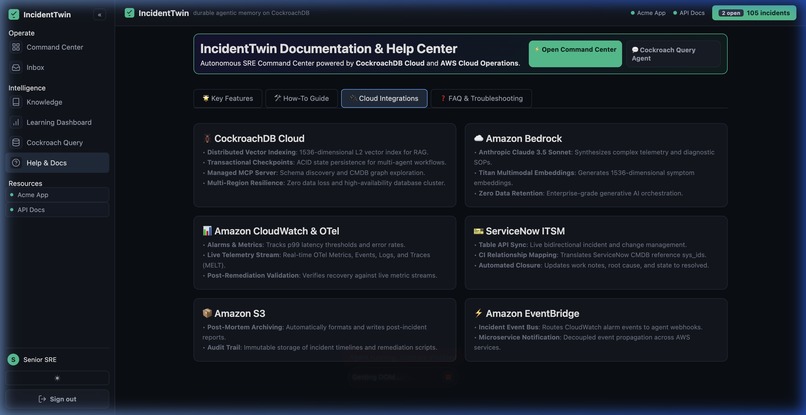Click the Amazon Bedrock cloud icon

[x=479, y=138]
